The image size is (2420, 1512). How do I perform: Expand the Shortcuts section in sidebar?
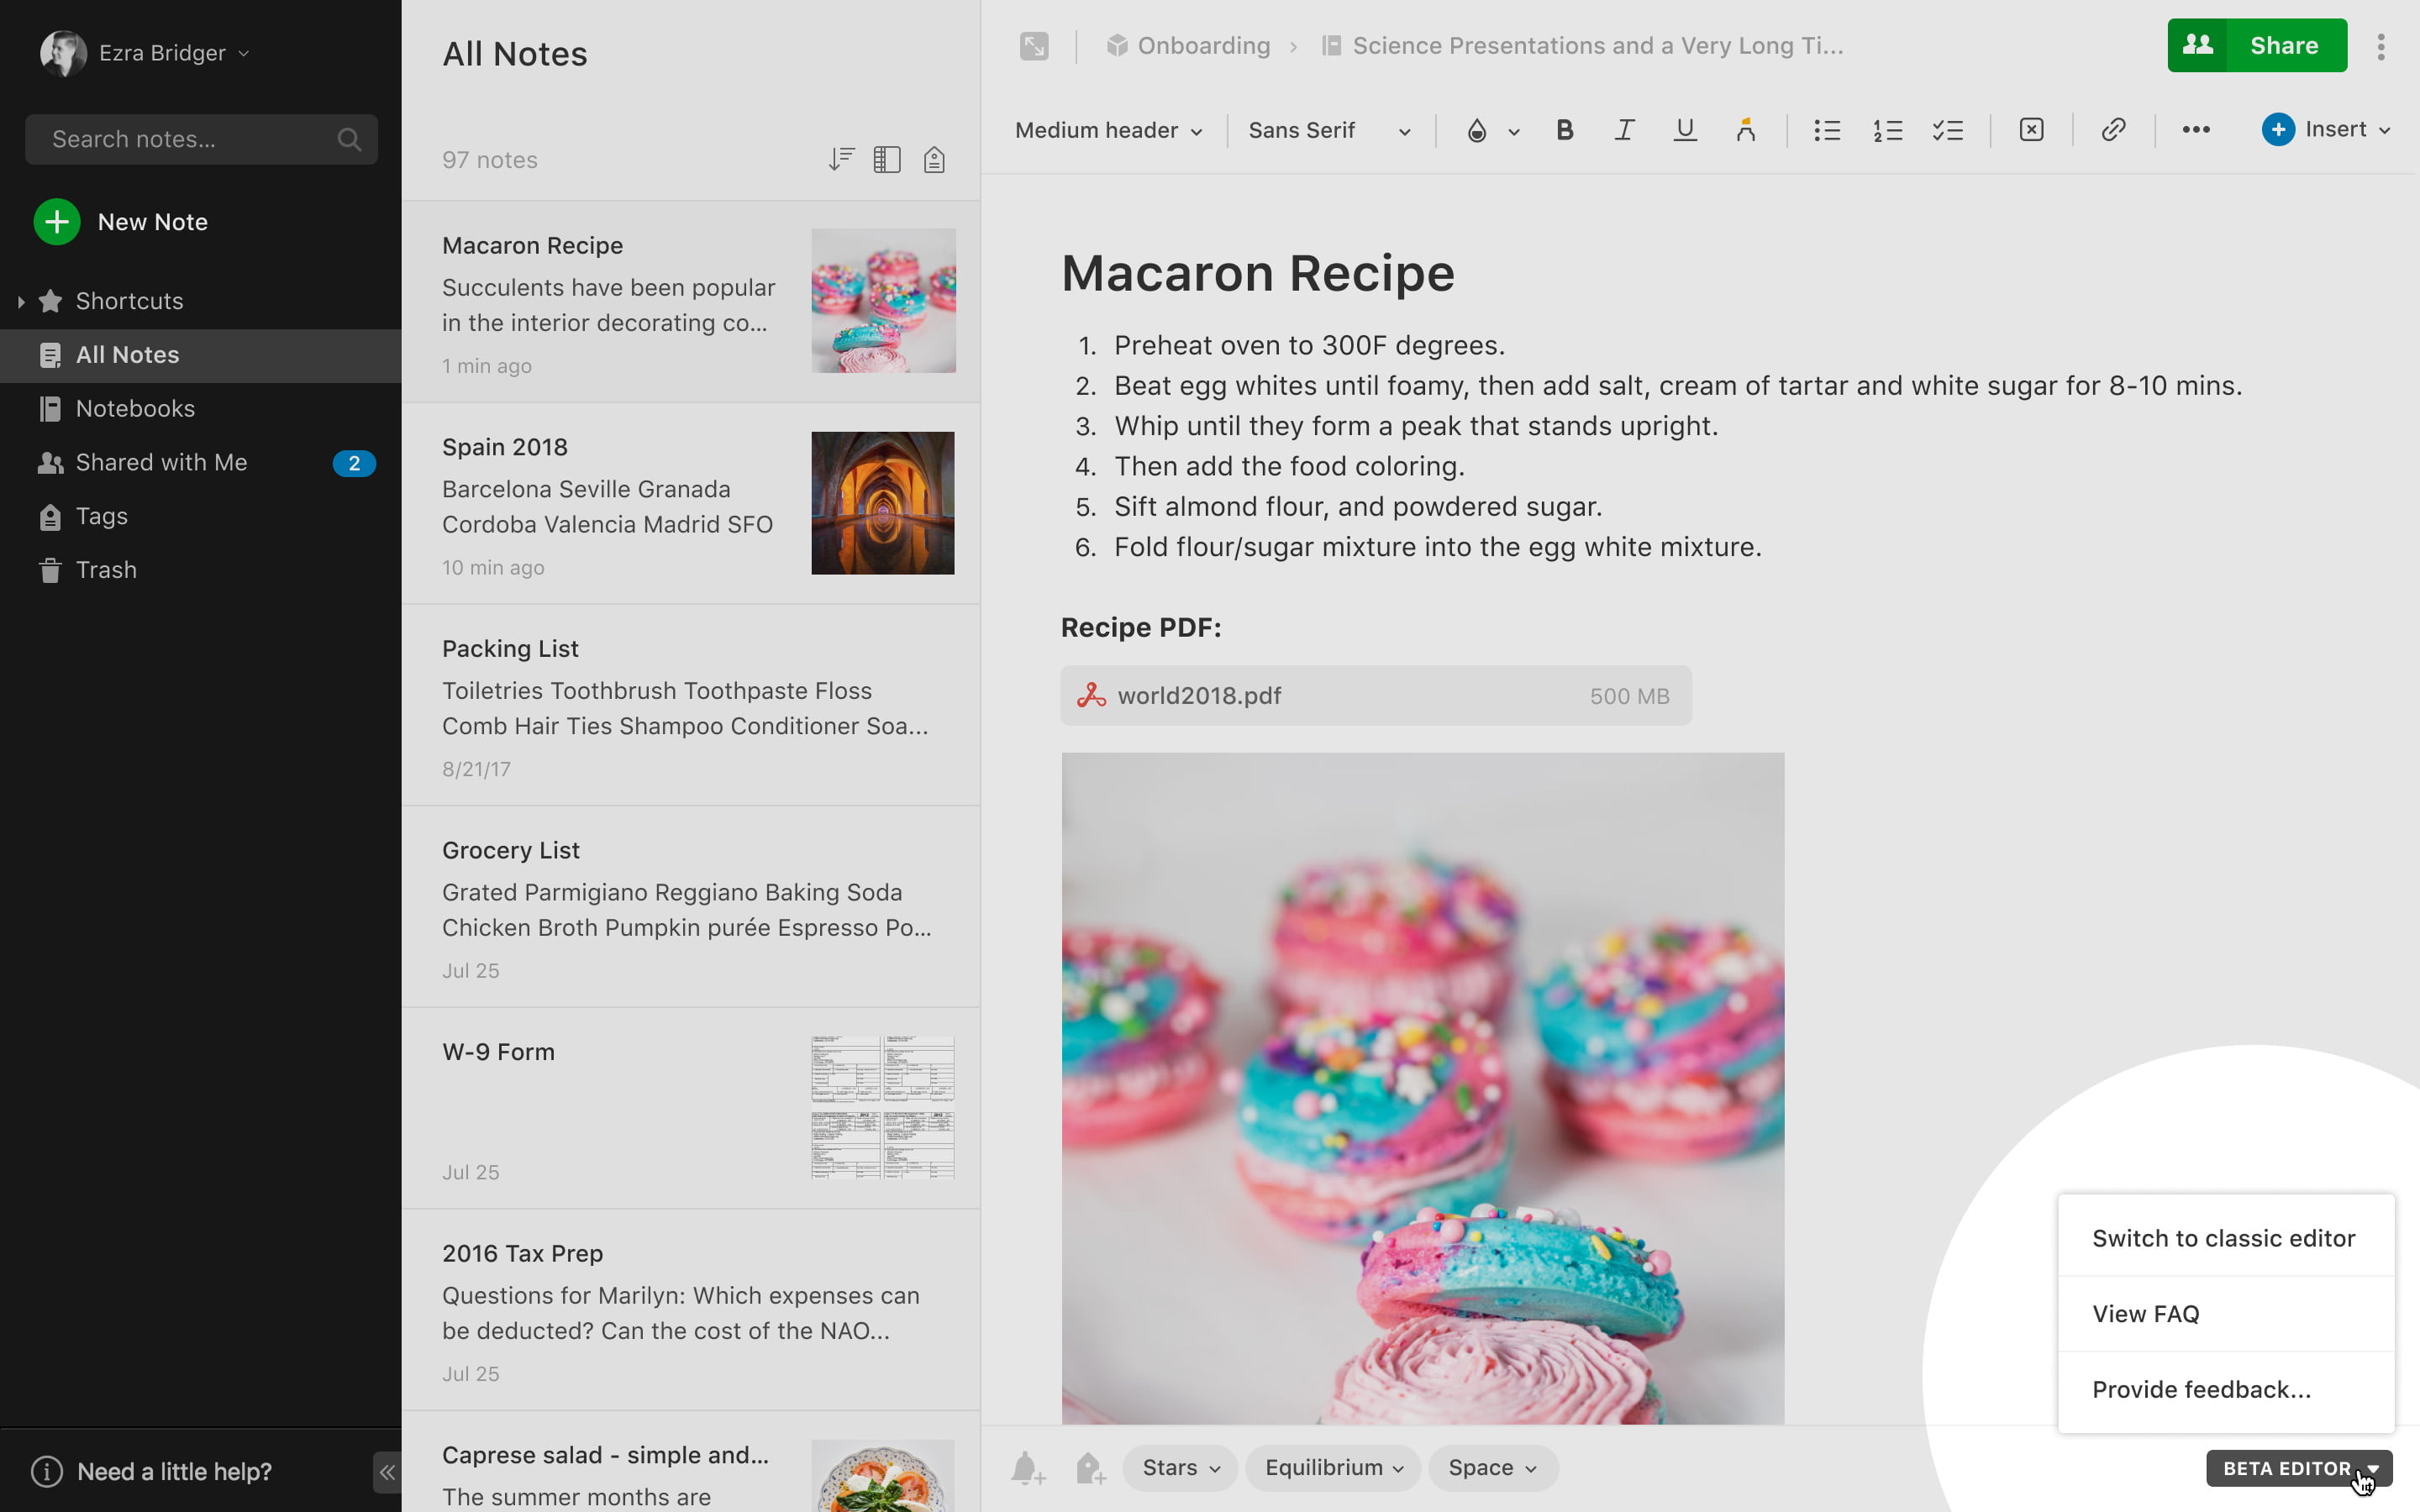22,300
